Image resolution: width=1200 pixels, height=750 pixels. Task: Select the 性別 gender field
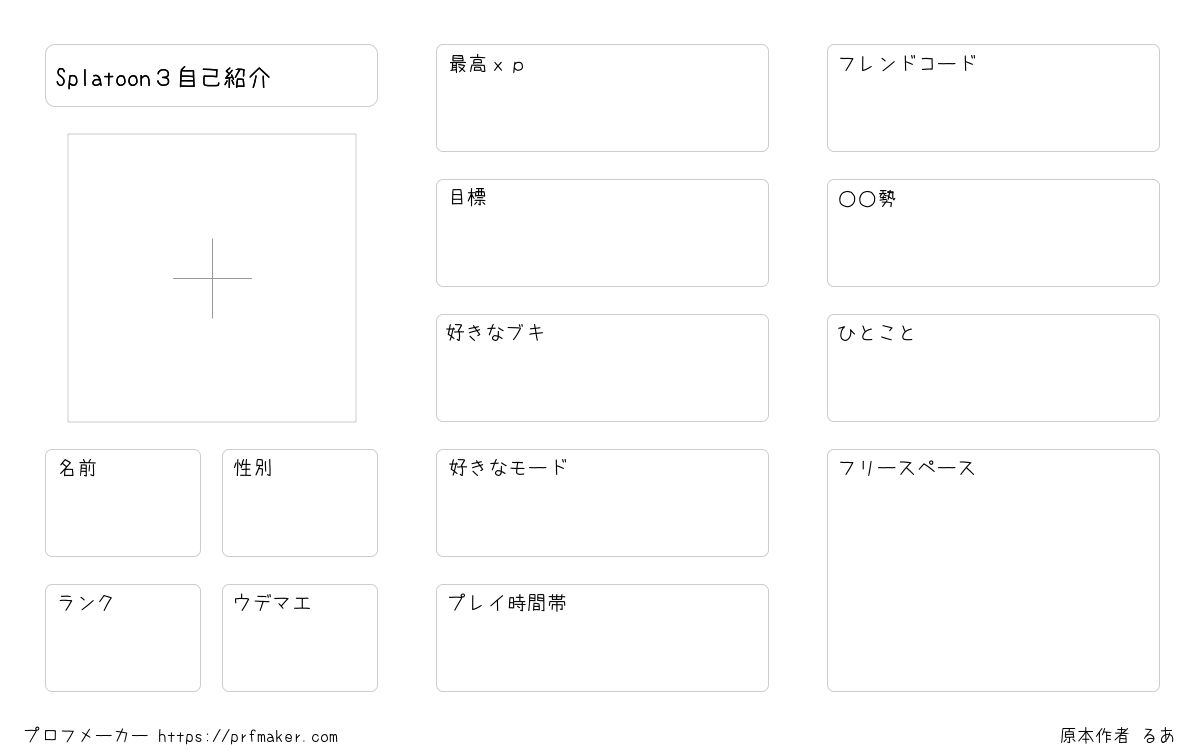[300, 503]
